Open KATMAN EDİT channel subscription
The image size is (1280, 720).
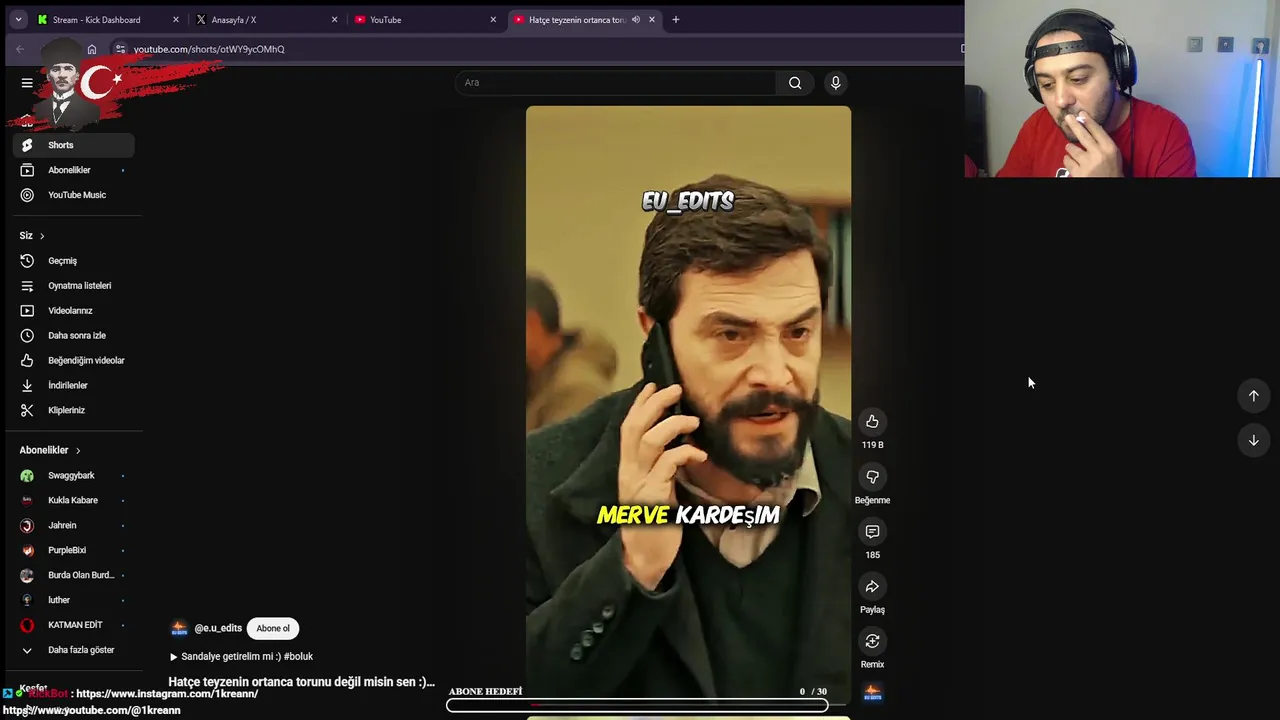coord(74,625)
